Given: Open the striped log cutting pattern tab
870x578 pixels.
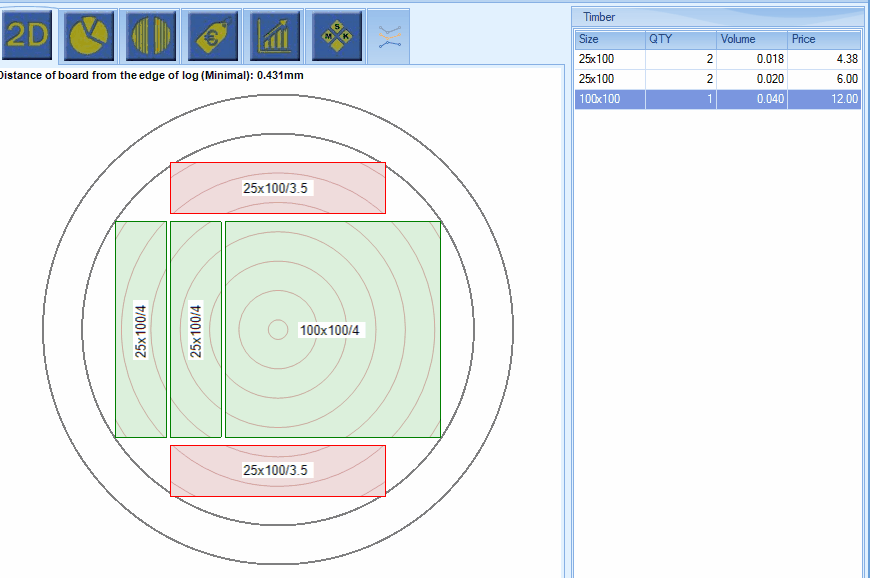Looking at the screenshot, I should (x=151, y=36).
